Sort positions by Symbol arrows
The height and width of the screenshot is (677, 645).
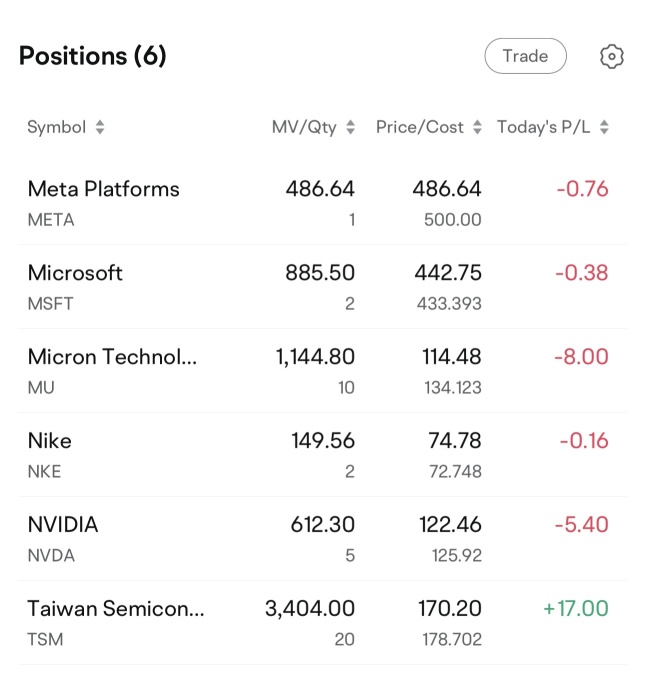pyautogui.click(x=100, y=127)
